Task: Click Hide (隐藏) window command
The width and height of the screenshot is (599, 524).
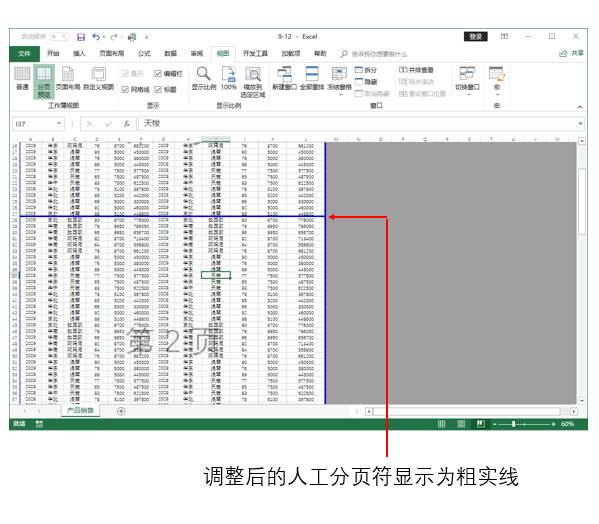Action: tap(366, 82)
